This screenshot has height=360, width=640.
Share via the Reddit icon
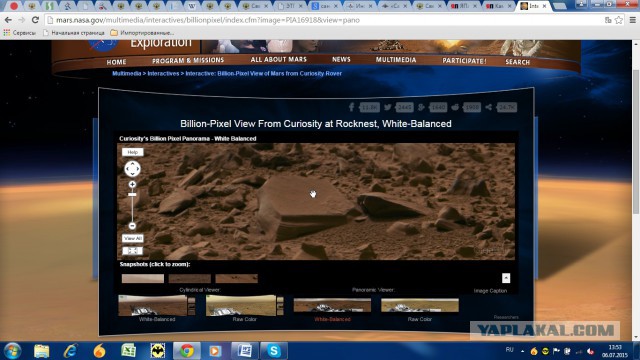coord(455,107)
